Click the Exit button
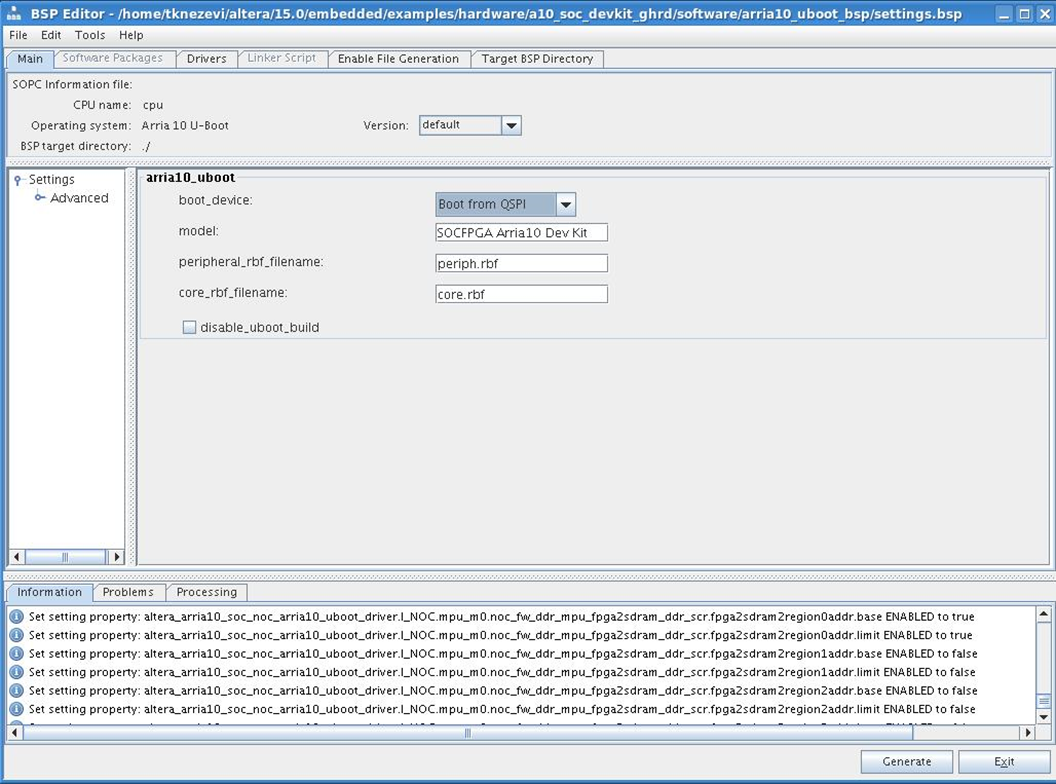Viewport: 1056px width, 784px height. [1003, 762]
